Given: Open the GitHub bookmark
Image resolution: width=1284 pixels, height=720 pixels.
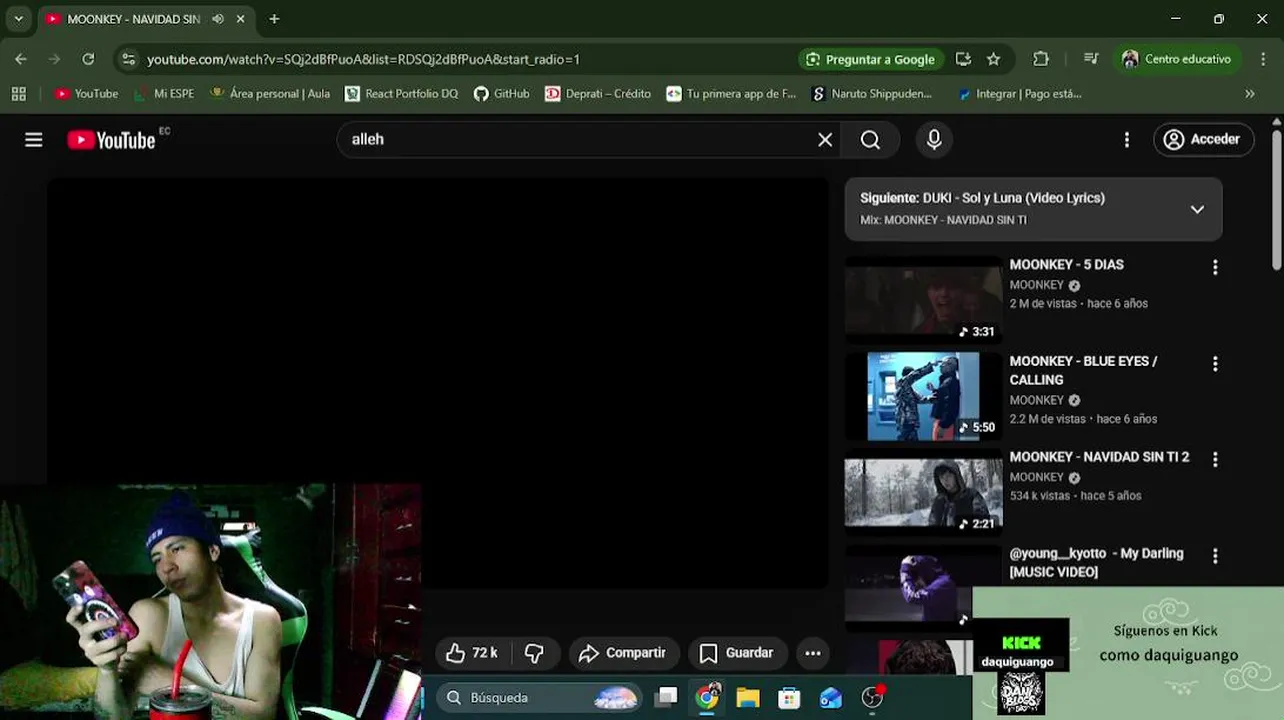Looking at the screenshot, I should [x=502, y=94].
